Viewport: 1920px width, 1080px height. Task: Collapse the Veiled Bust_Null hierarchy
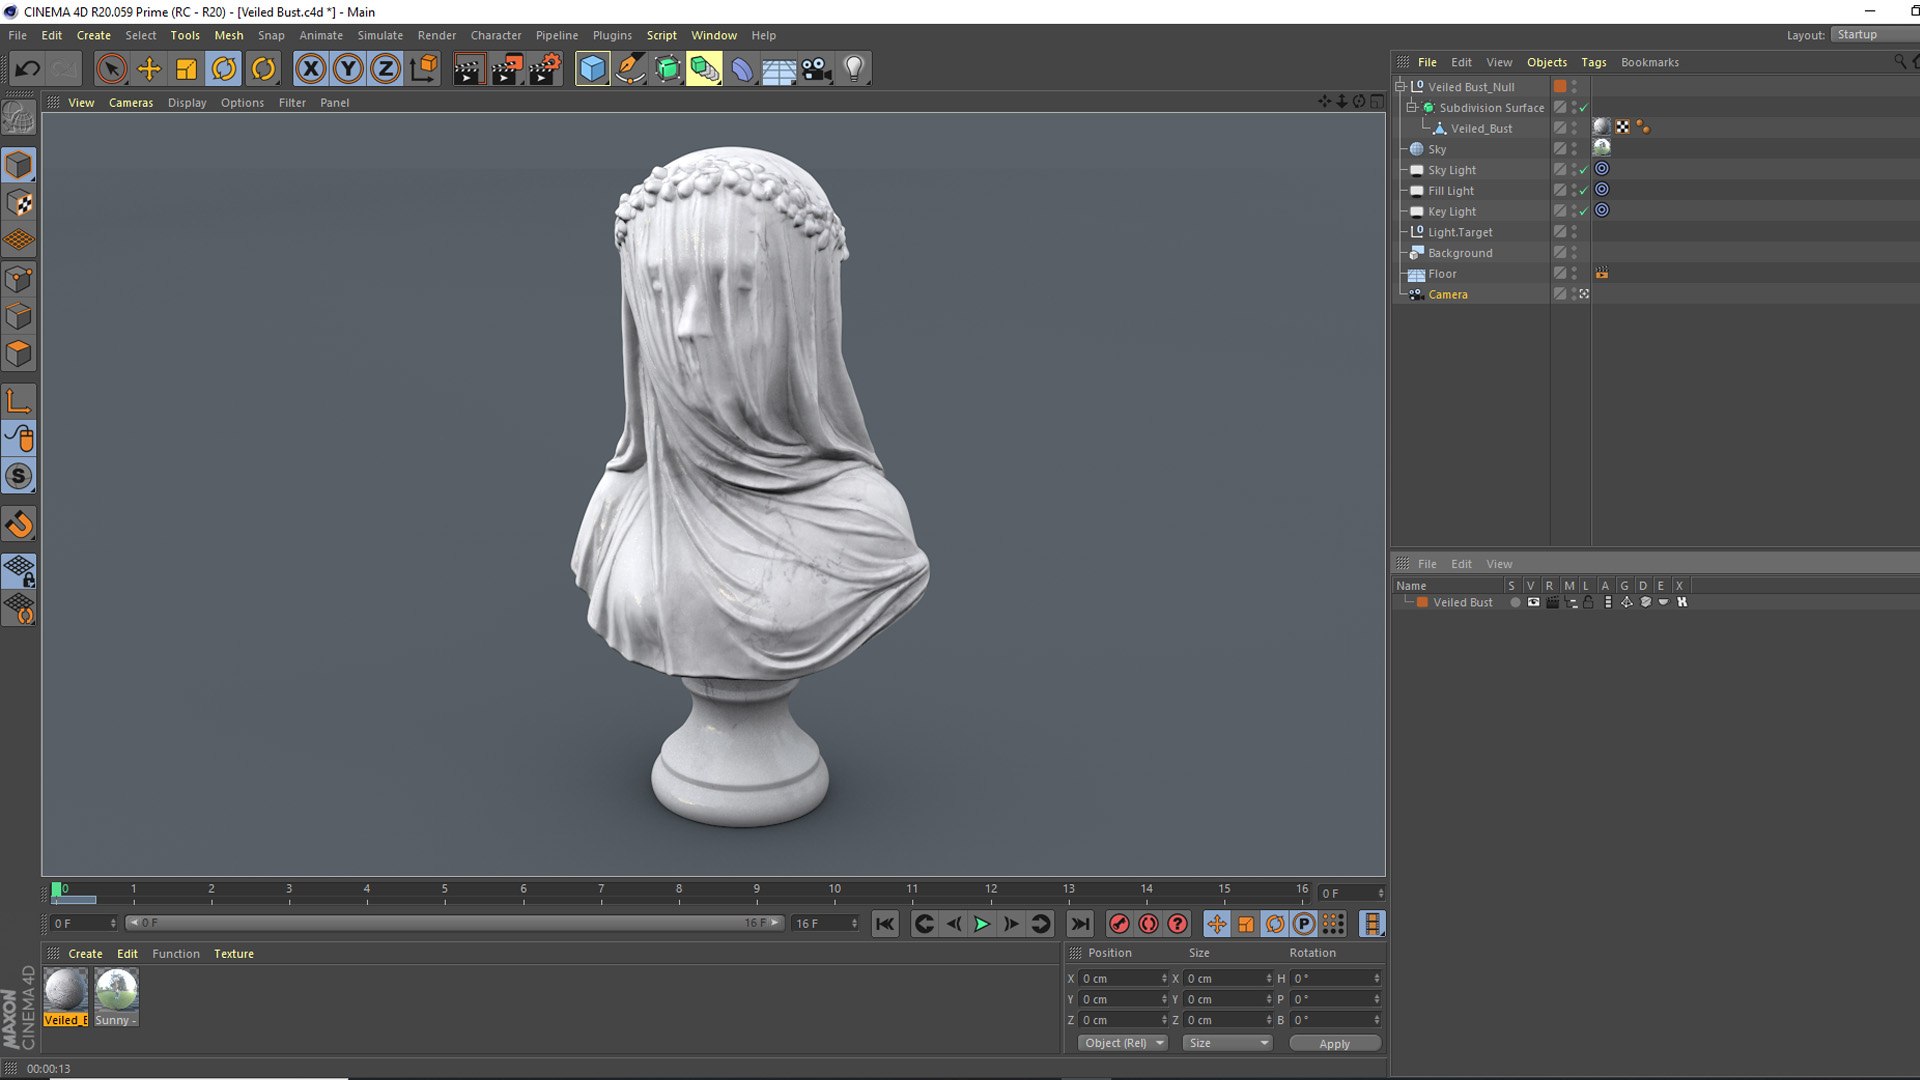pos(1401,87)
